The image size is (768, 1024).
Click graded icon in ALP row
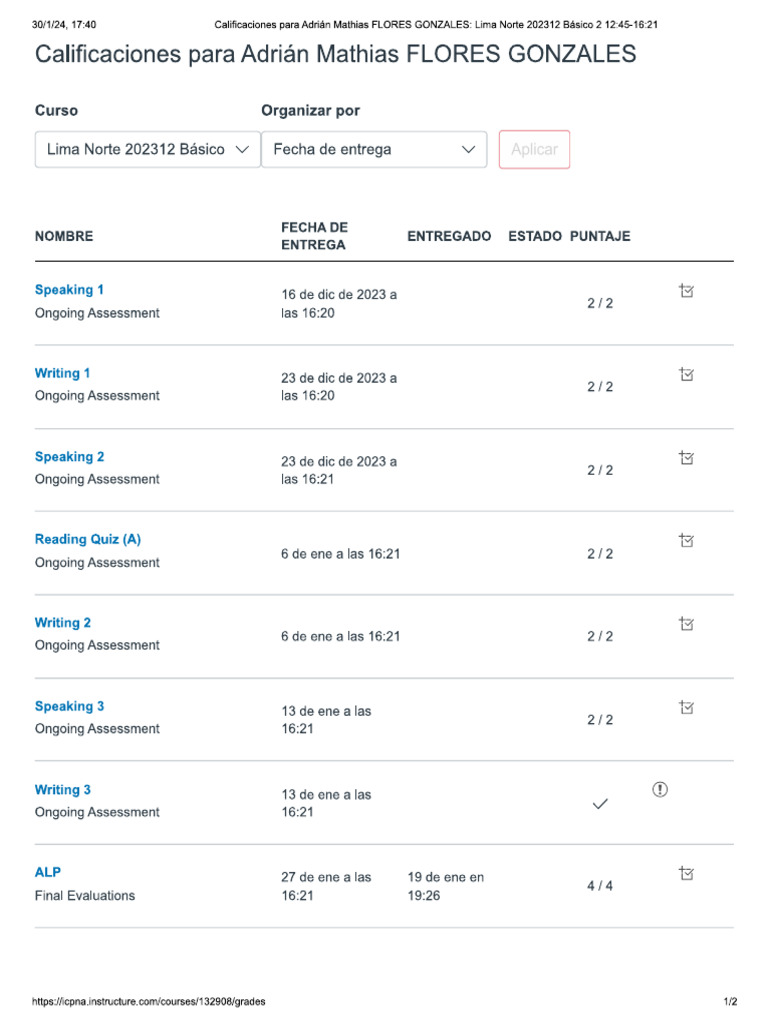point(686,873)
